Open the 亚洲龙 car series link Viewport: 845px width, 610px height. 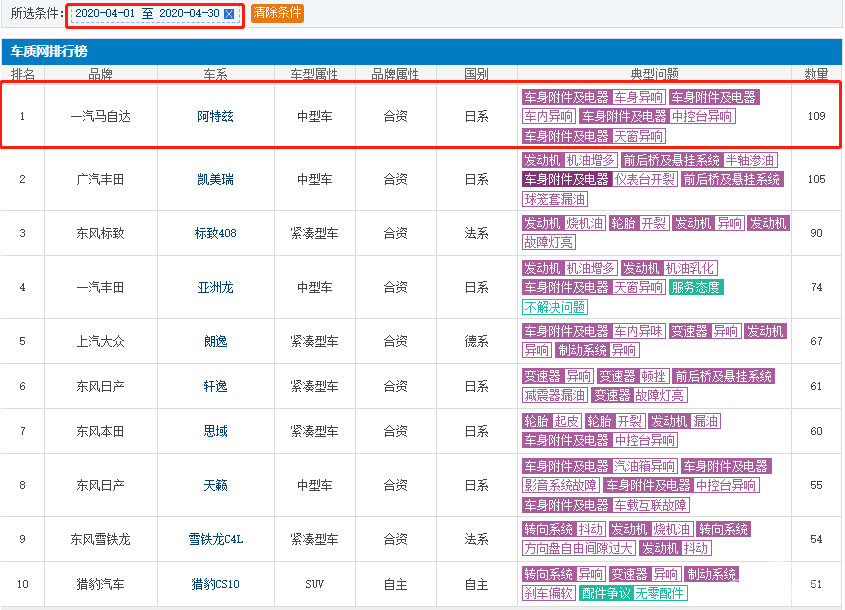point(215,288)
